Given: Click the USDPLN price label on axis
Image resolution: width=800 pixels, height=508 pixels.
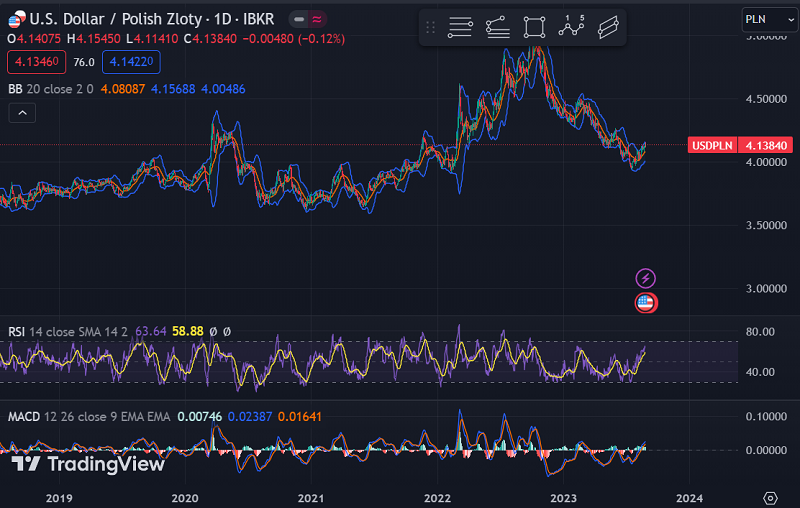Looking at the screenshot, I should pos(712,146).
